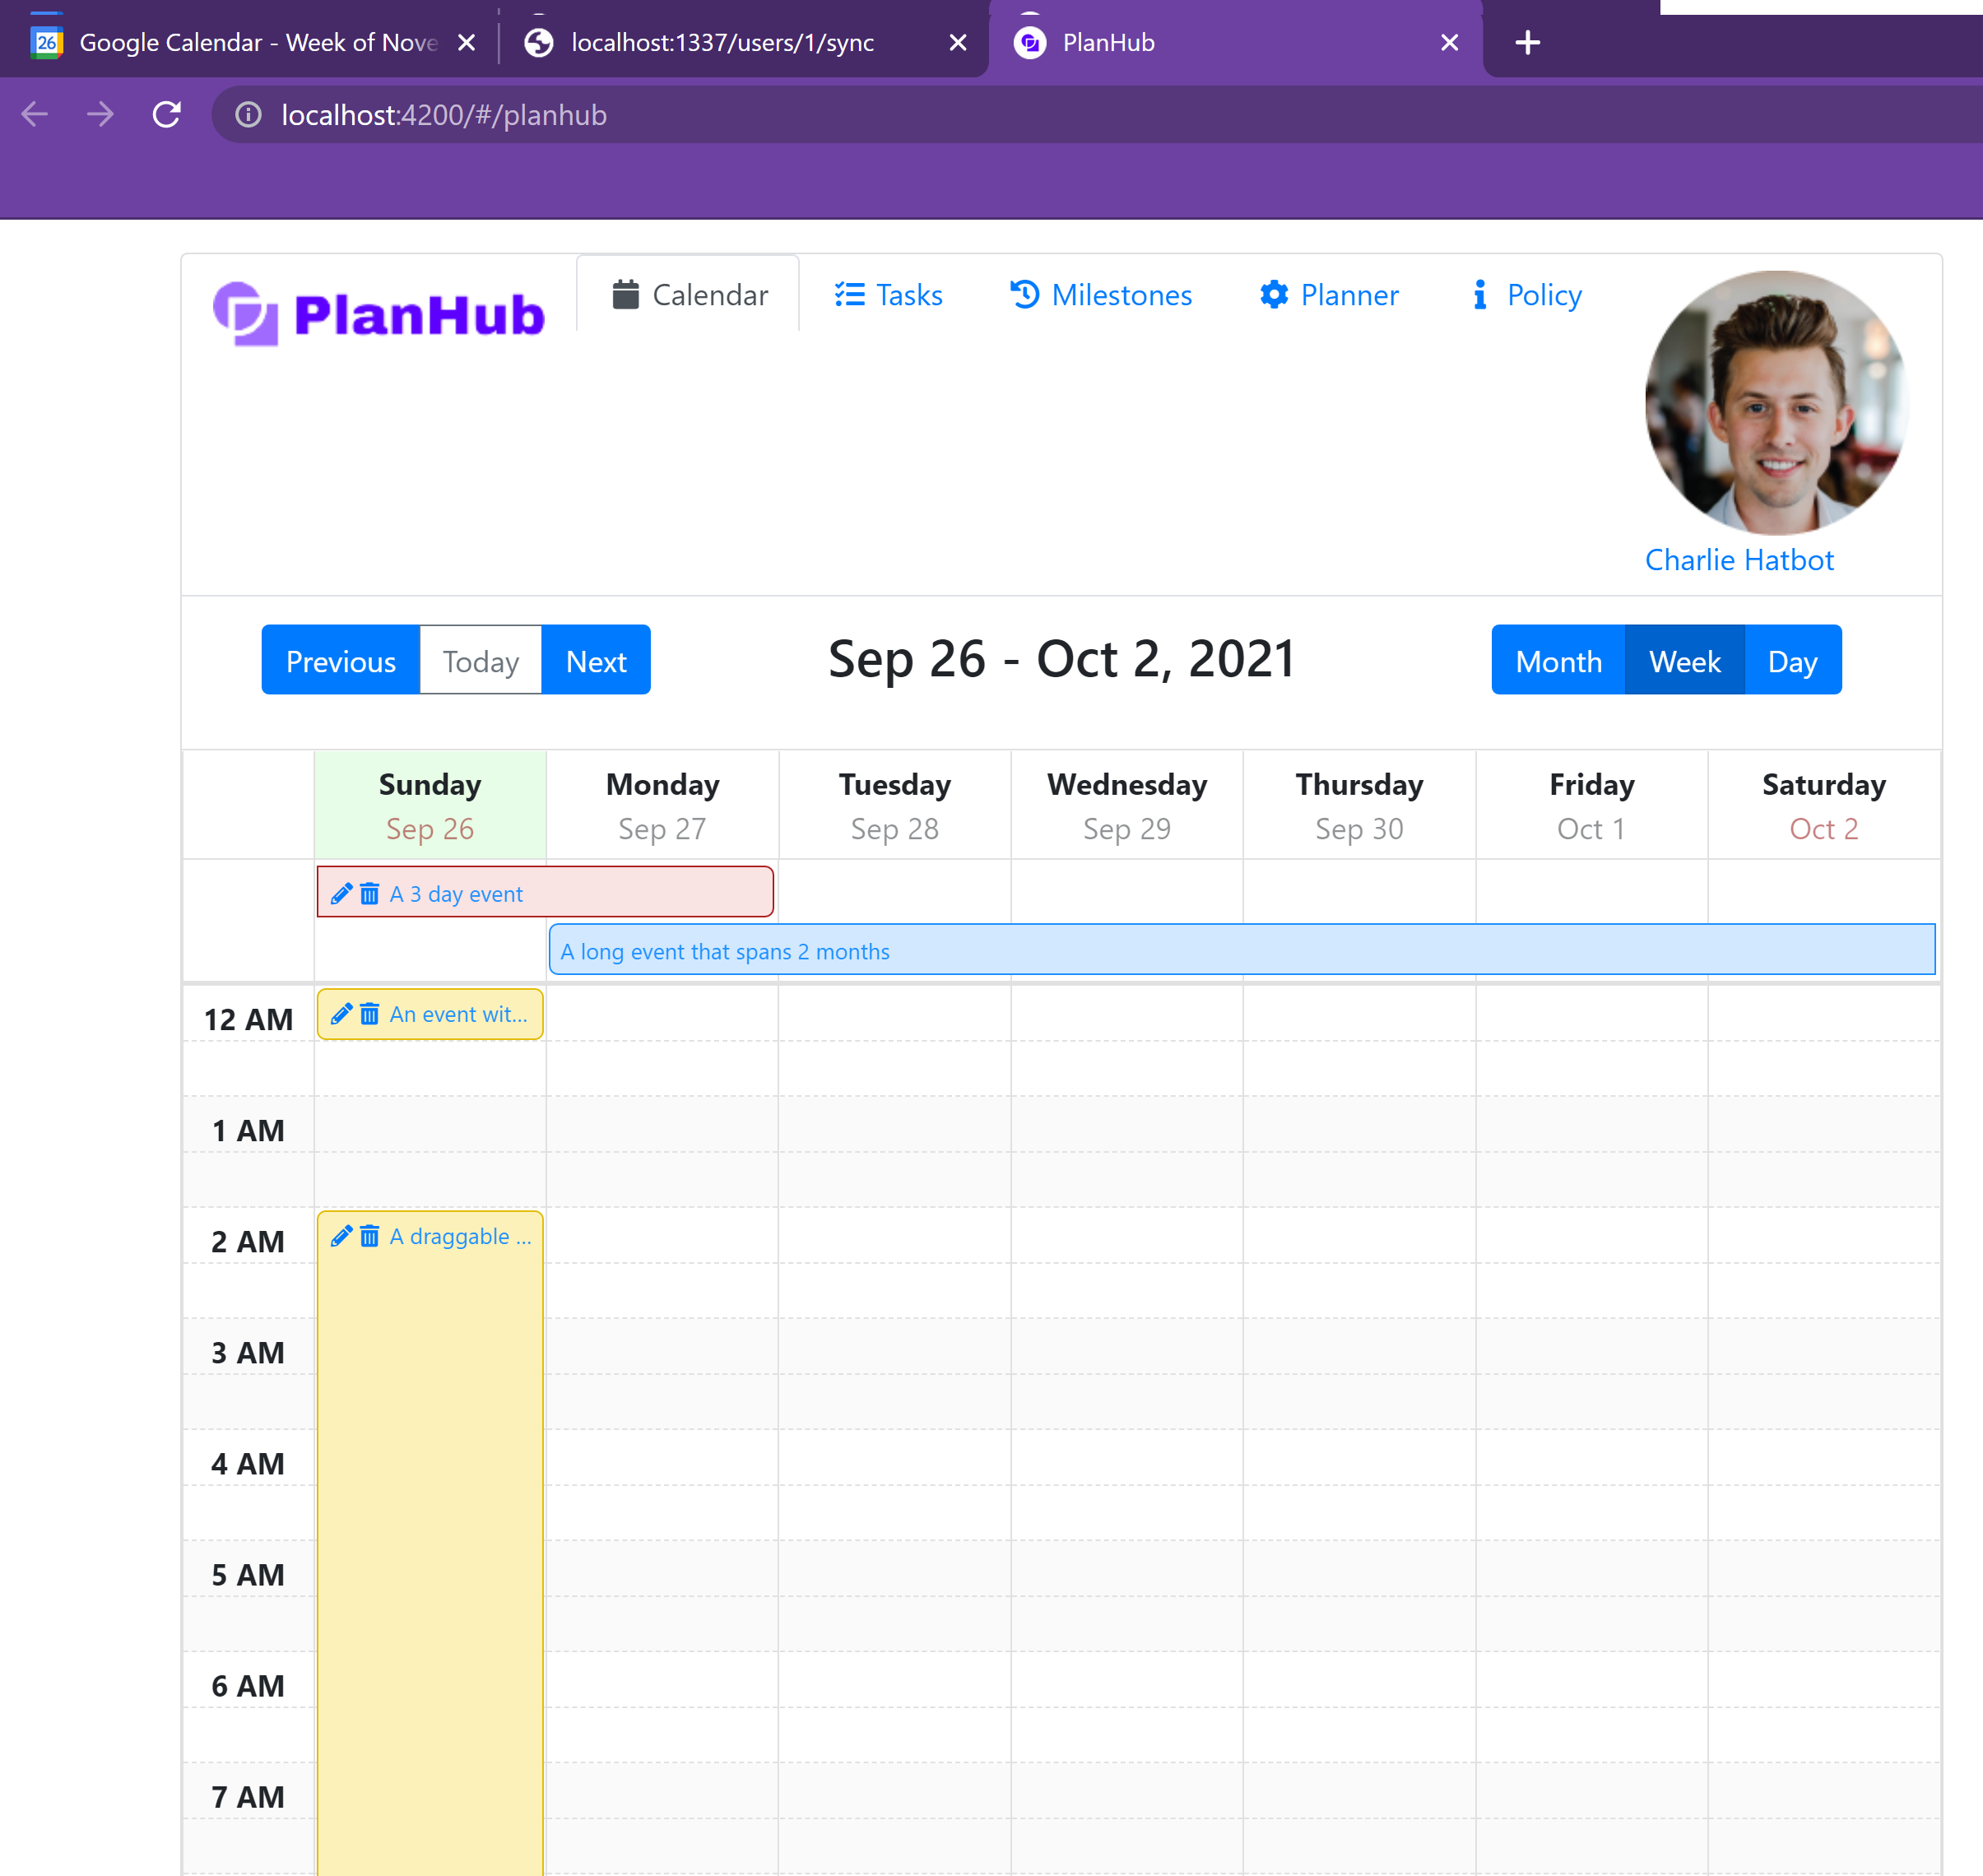Viewport: 1983px width, 1876px height.
Task: Select the Week view button
Action: (1684, 661)
